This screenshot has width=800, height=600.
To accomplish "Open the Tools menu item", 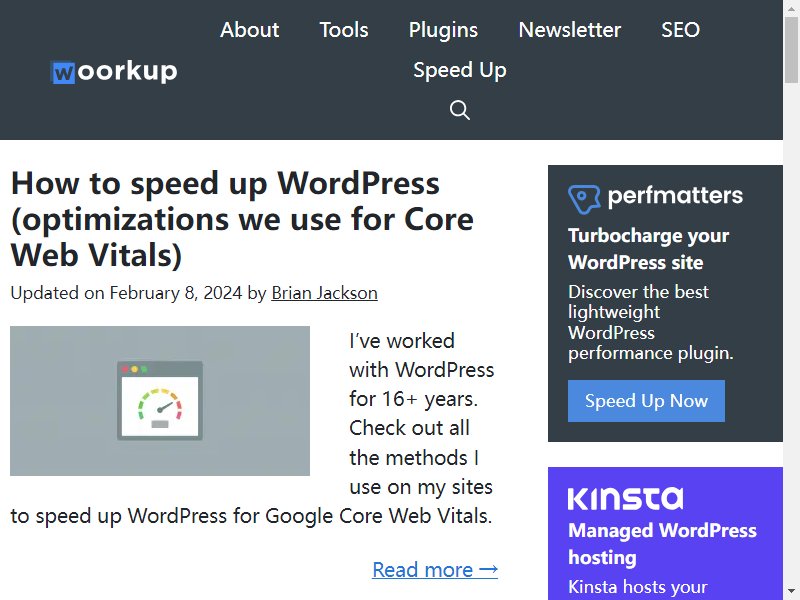I will coord(344,30).
